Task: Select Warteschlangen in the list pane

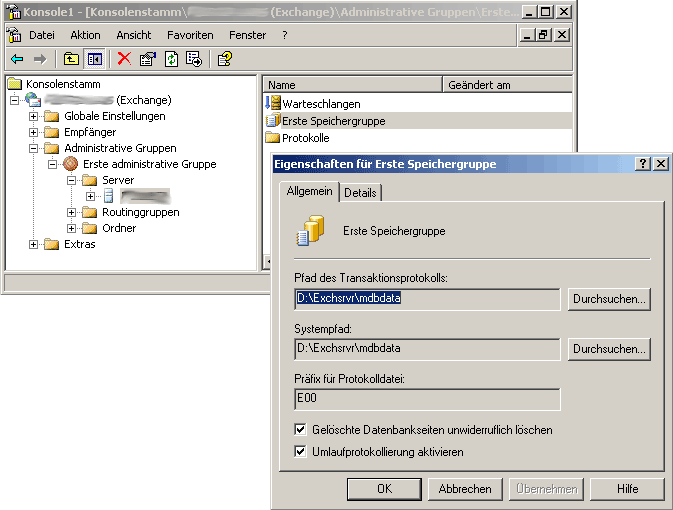Action: (320, 104)
